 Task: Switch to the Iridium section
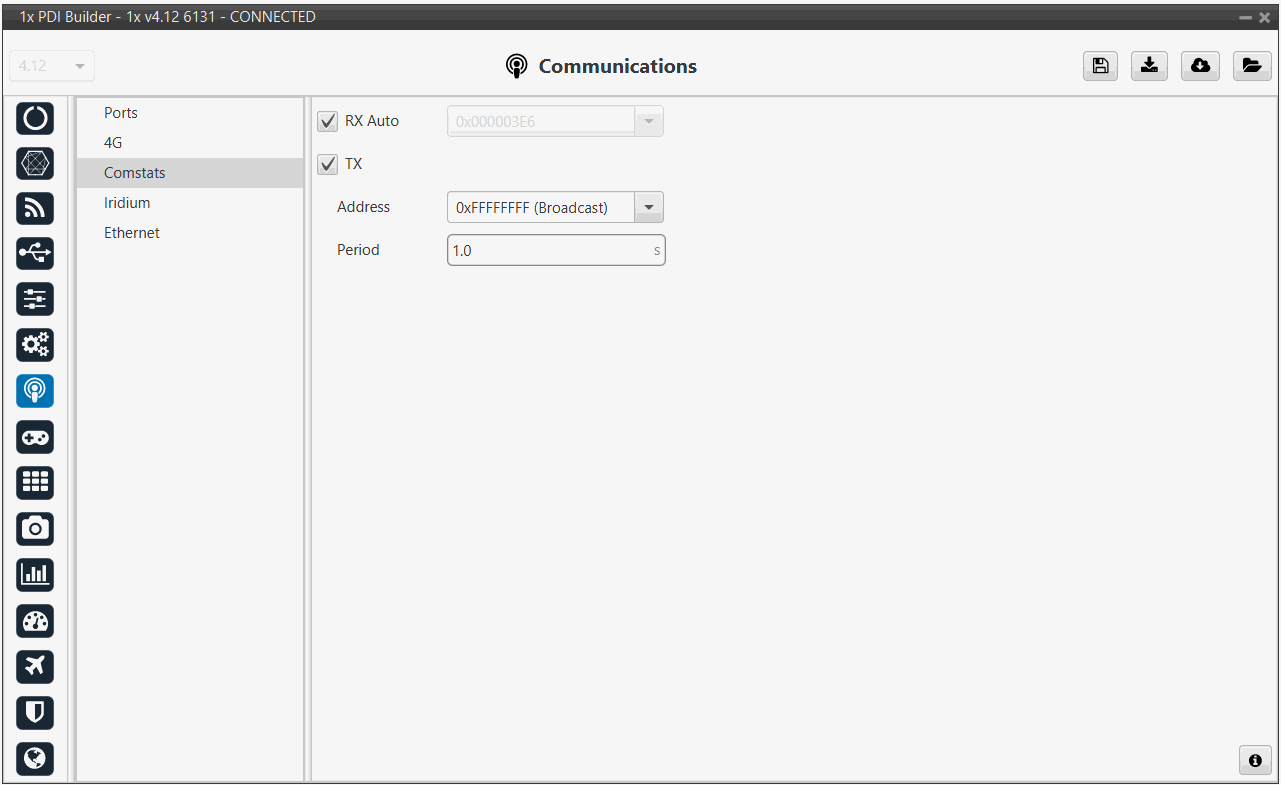click(127, 203)
